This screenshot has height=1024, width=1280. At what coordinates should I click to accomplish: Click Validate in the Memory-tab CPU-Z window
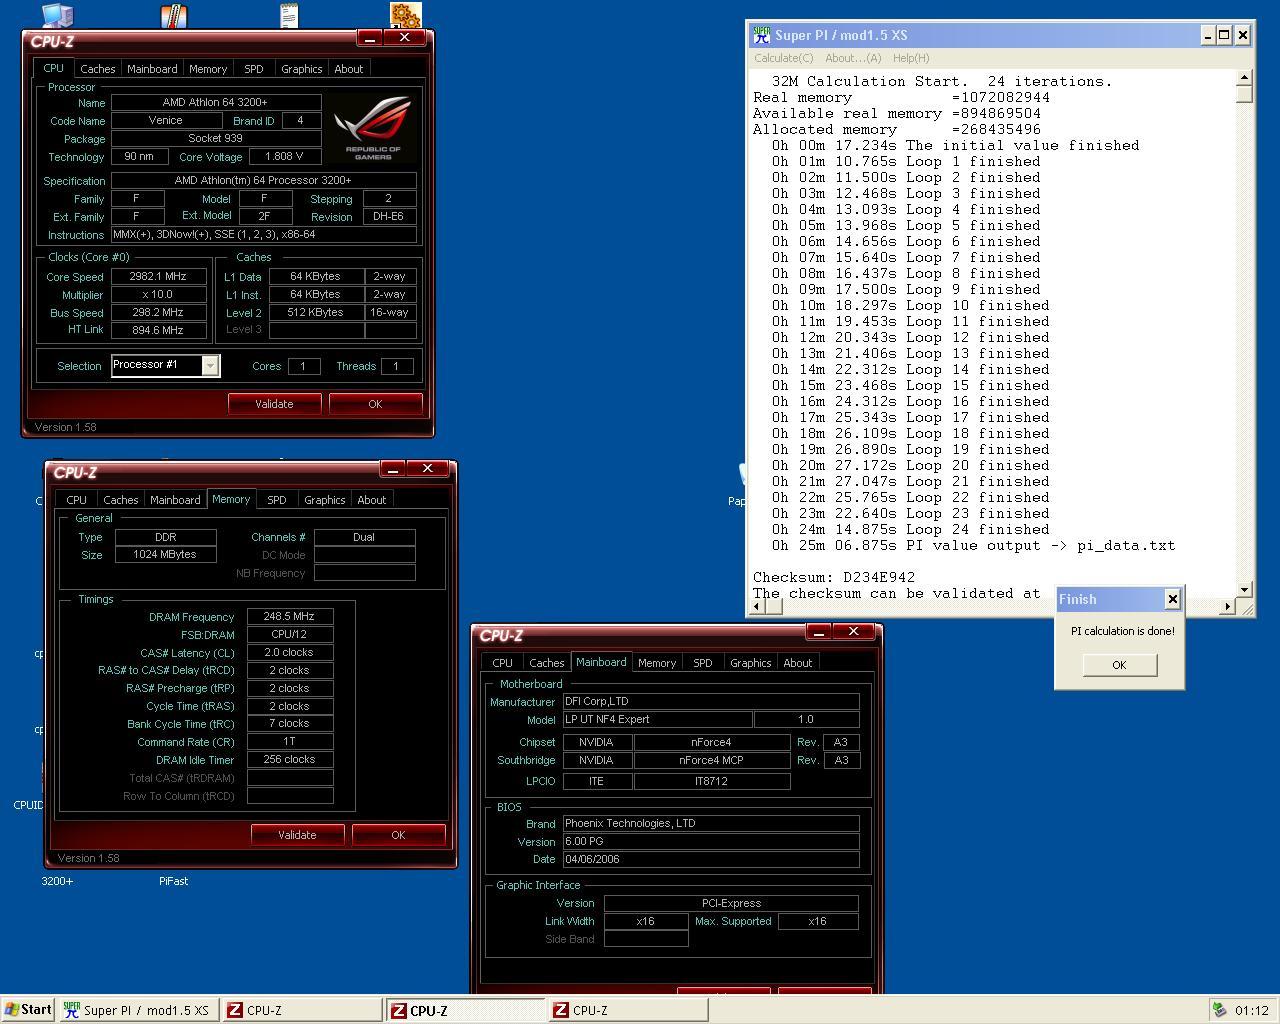[297, 835]
